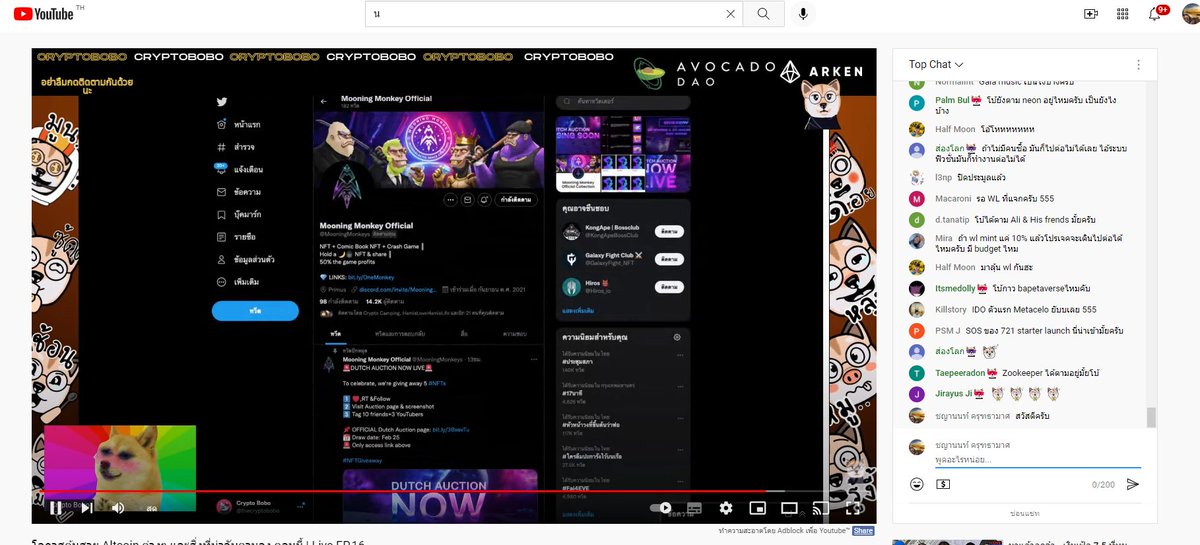1200x545 pixels.
Task: Click Mira's profile avatar
Action: coord(916,241)
